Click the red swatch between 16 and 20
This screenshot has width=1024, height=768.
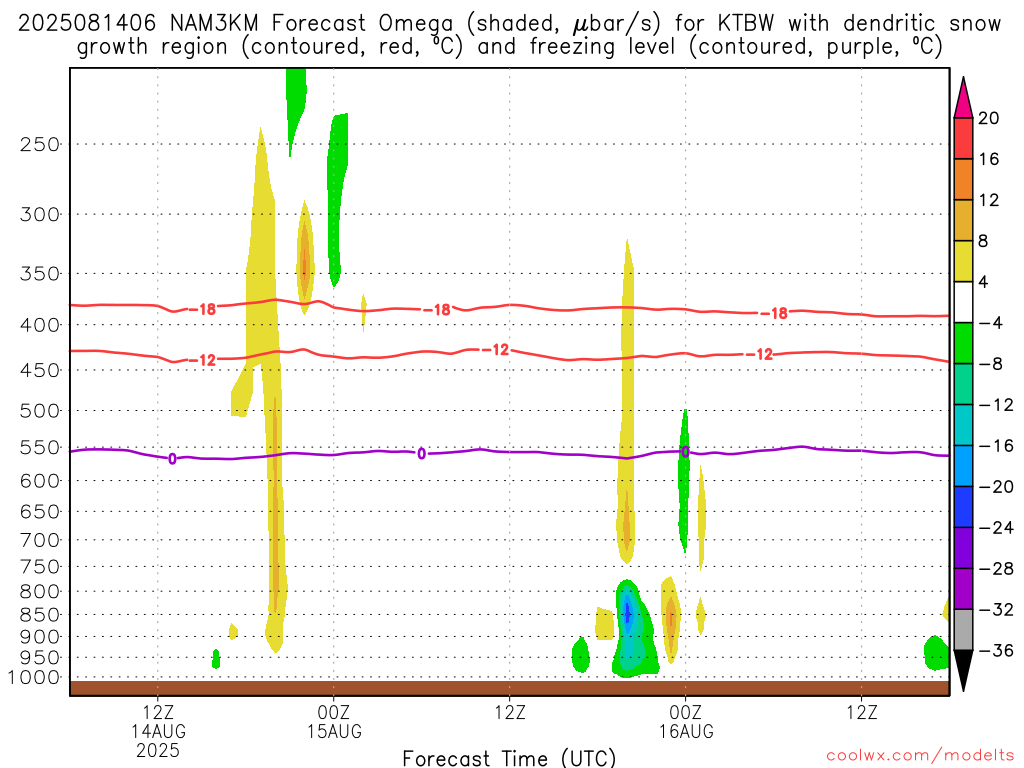[963, 138]
